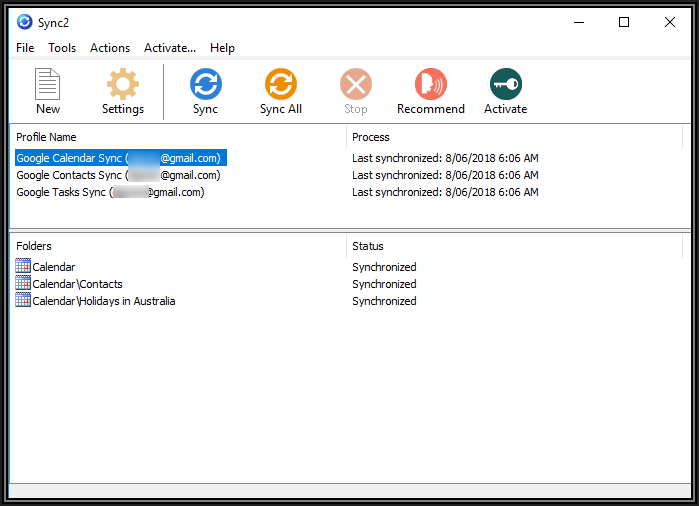Click the Stop toolbar icon
699x506 pixels.
pyautogui.click(x=356, y=84)
